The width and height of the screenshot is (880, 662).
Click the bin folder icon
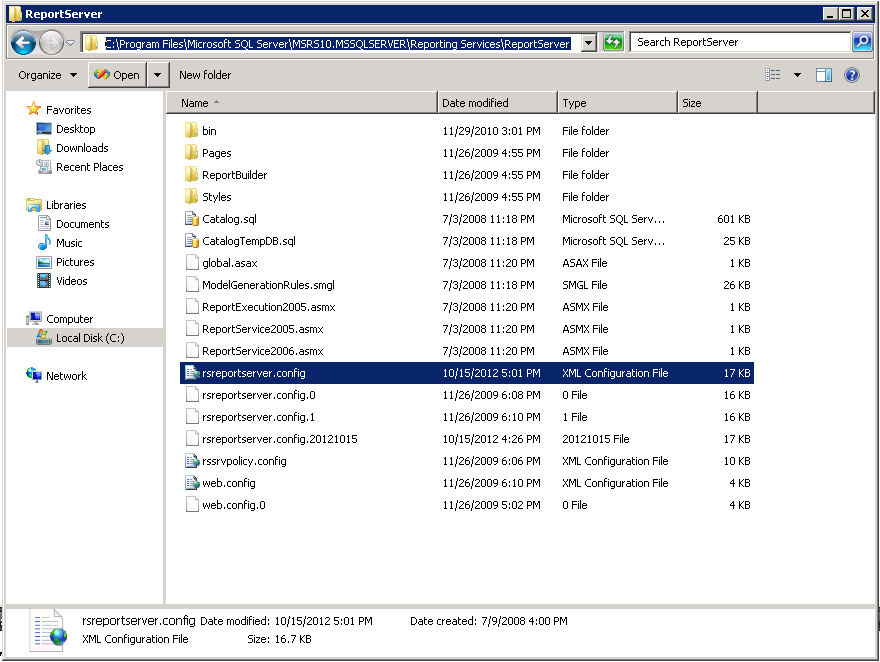click(x=191, y=131)
